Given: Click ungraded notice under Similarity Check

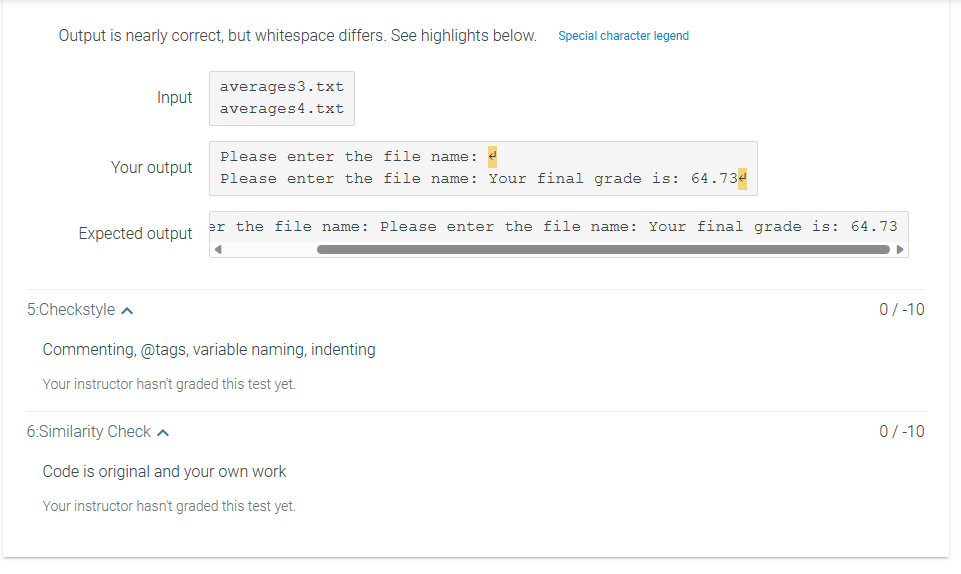Looking at the screenshot, I should [x=169, y=507].
